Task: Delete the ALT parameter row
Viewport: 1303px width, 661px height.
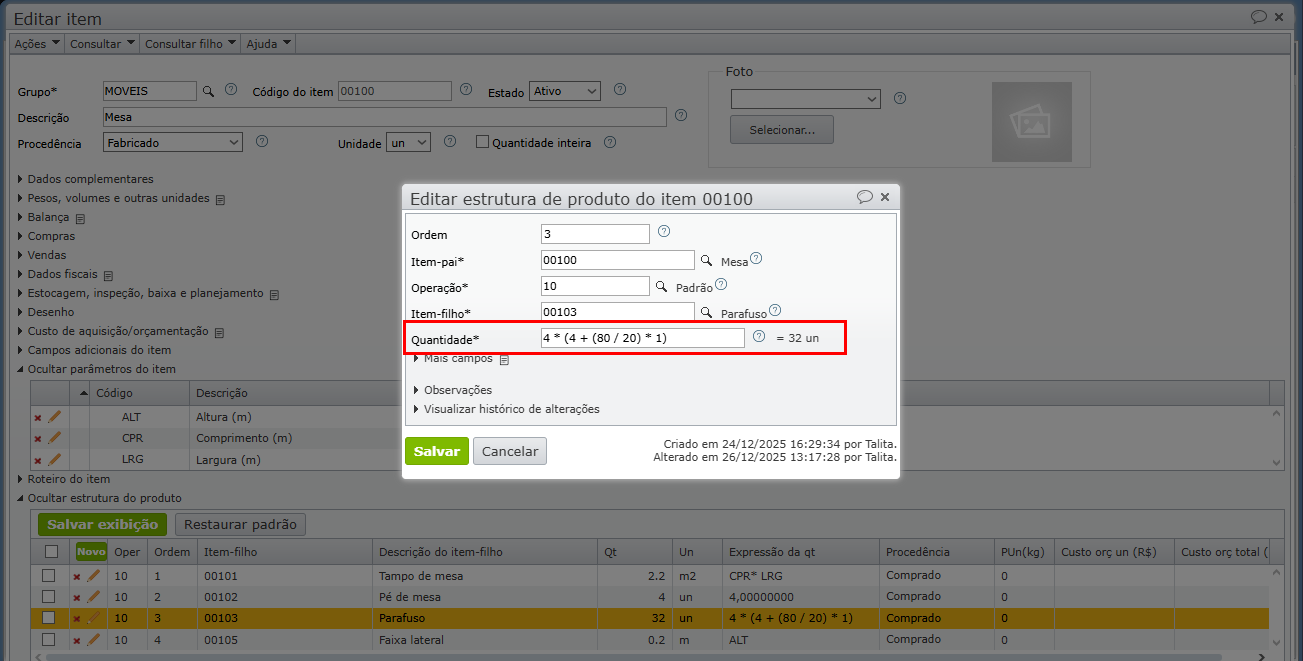Action: coord(38,417)
